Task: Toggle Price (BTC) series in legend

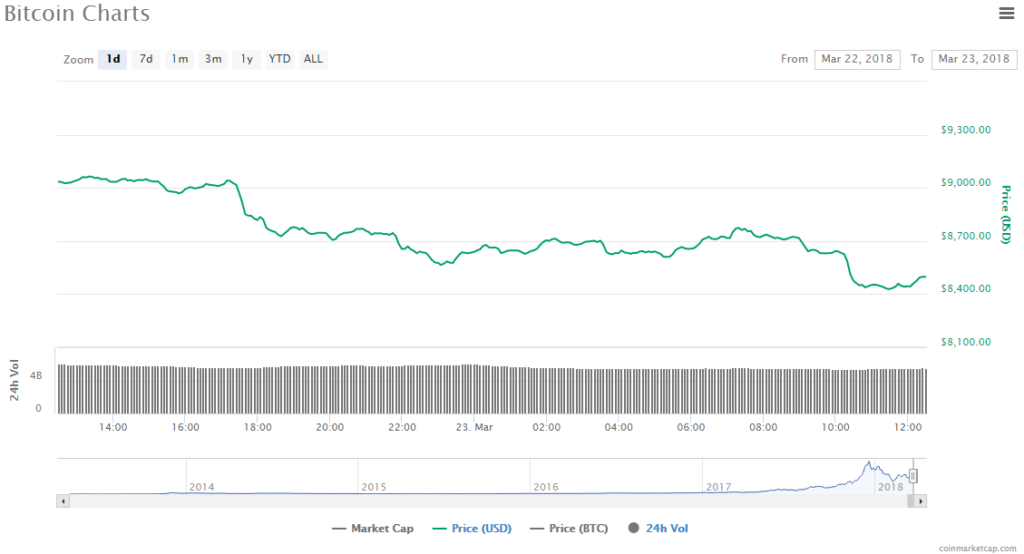Action: point(570,528)
